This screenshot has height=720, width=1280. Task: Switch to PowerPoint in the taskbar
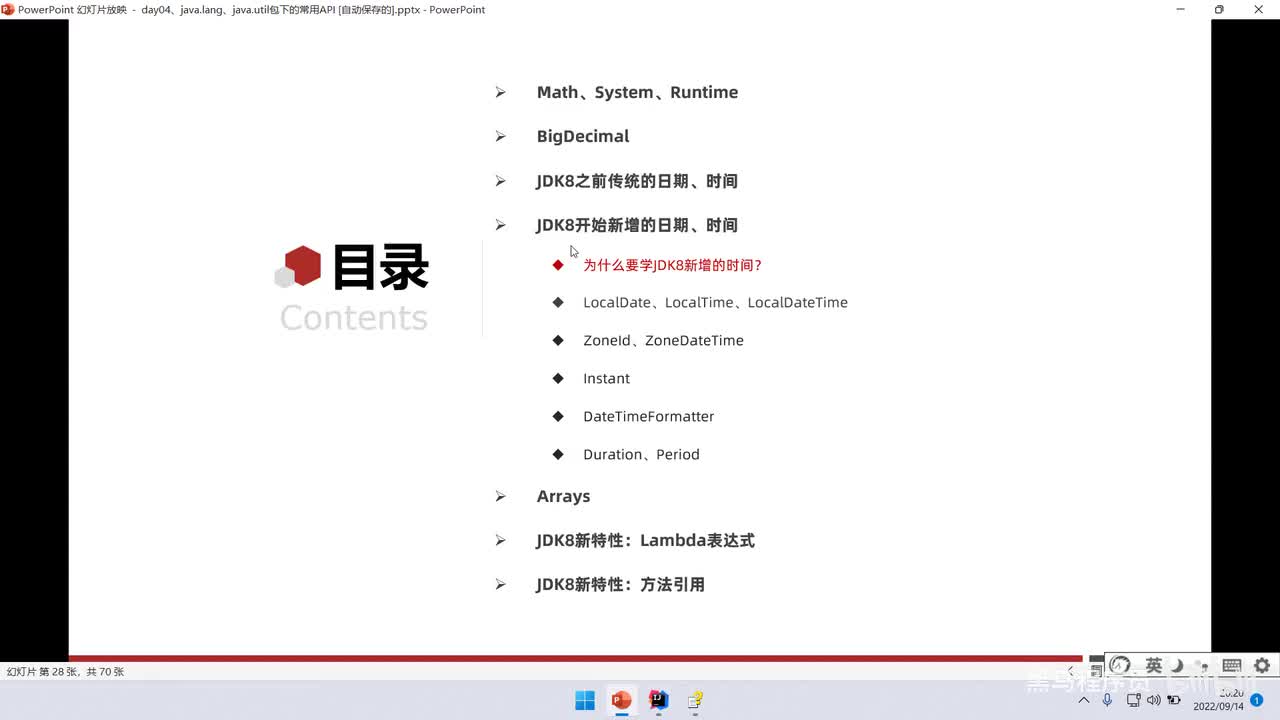pos(621,700)
